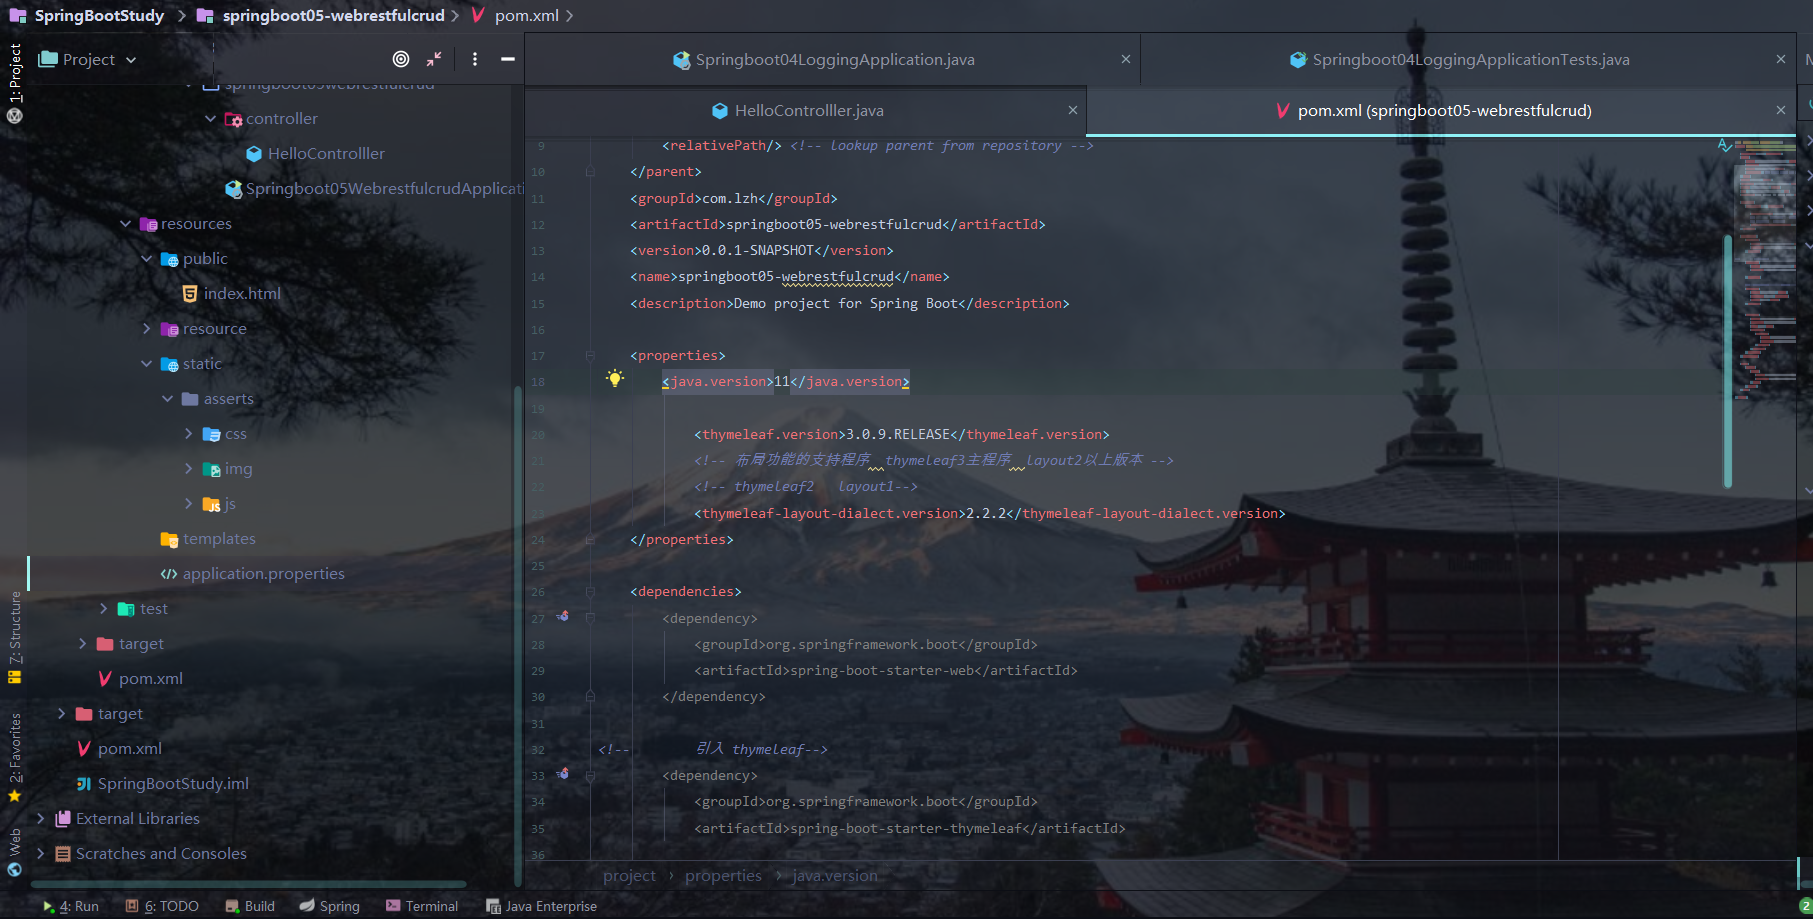Viewport: 1813px width, 919px height.
Task: Open the Terminal tool window
Action: (421, 906)
